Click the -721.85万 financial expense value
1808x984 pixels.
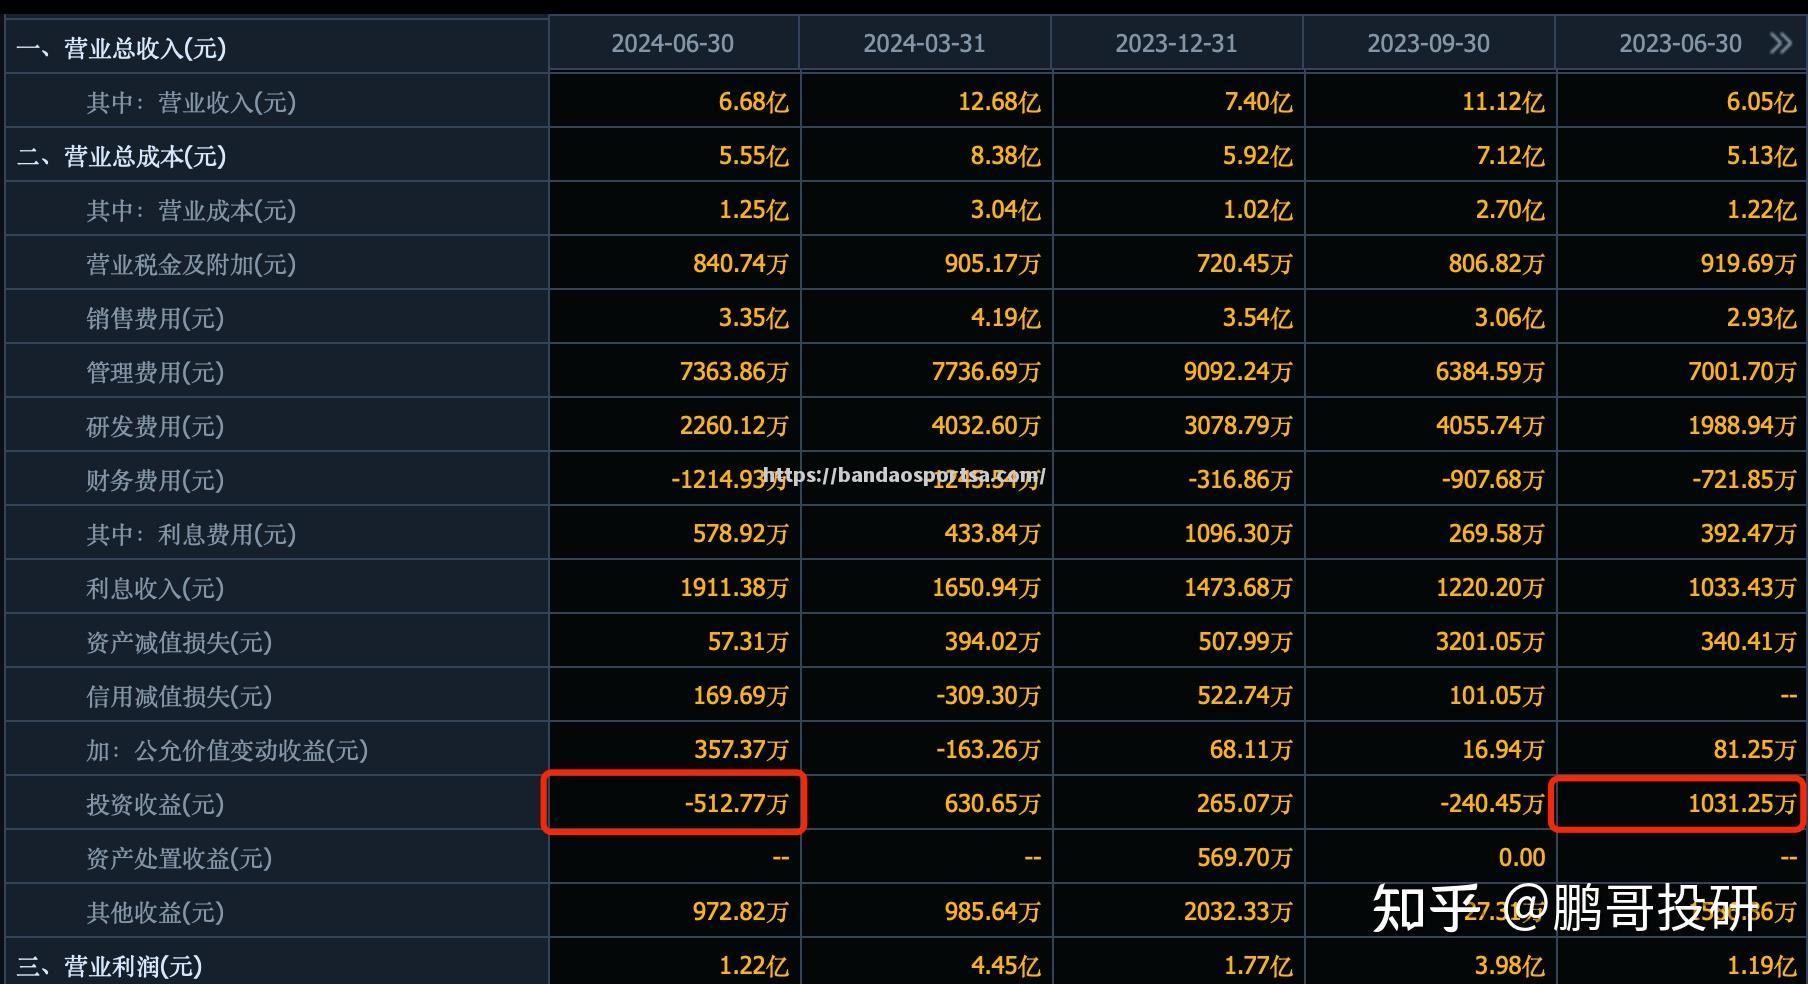click(x=1744, y=480)
